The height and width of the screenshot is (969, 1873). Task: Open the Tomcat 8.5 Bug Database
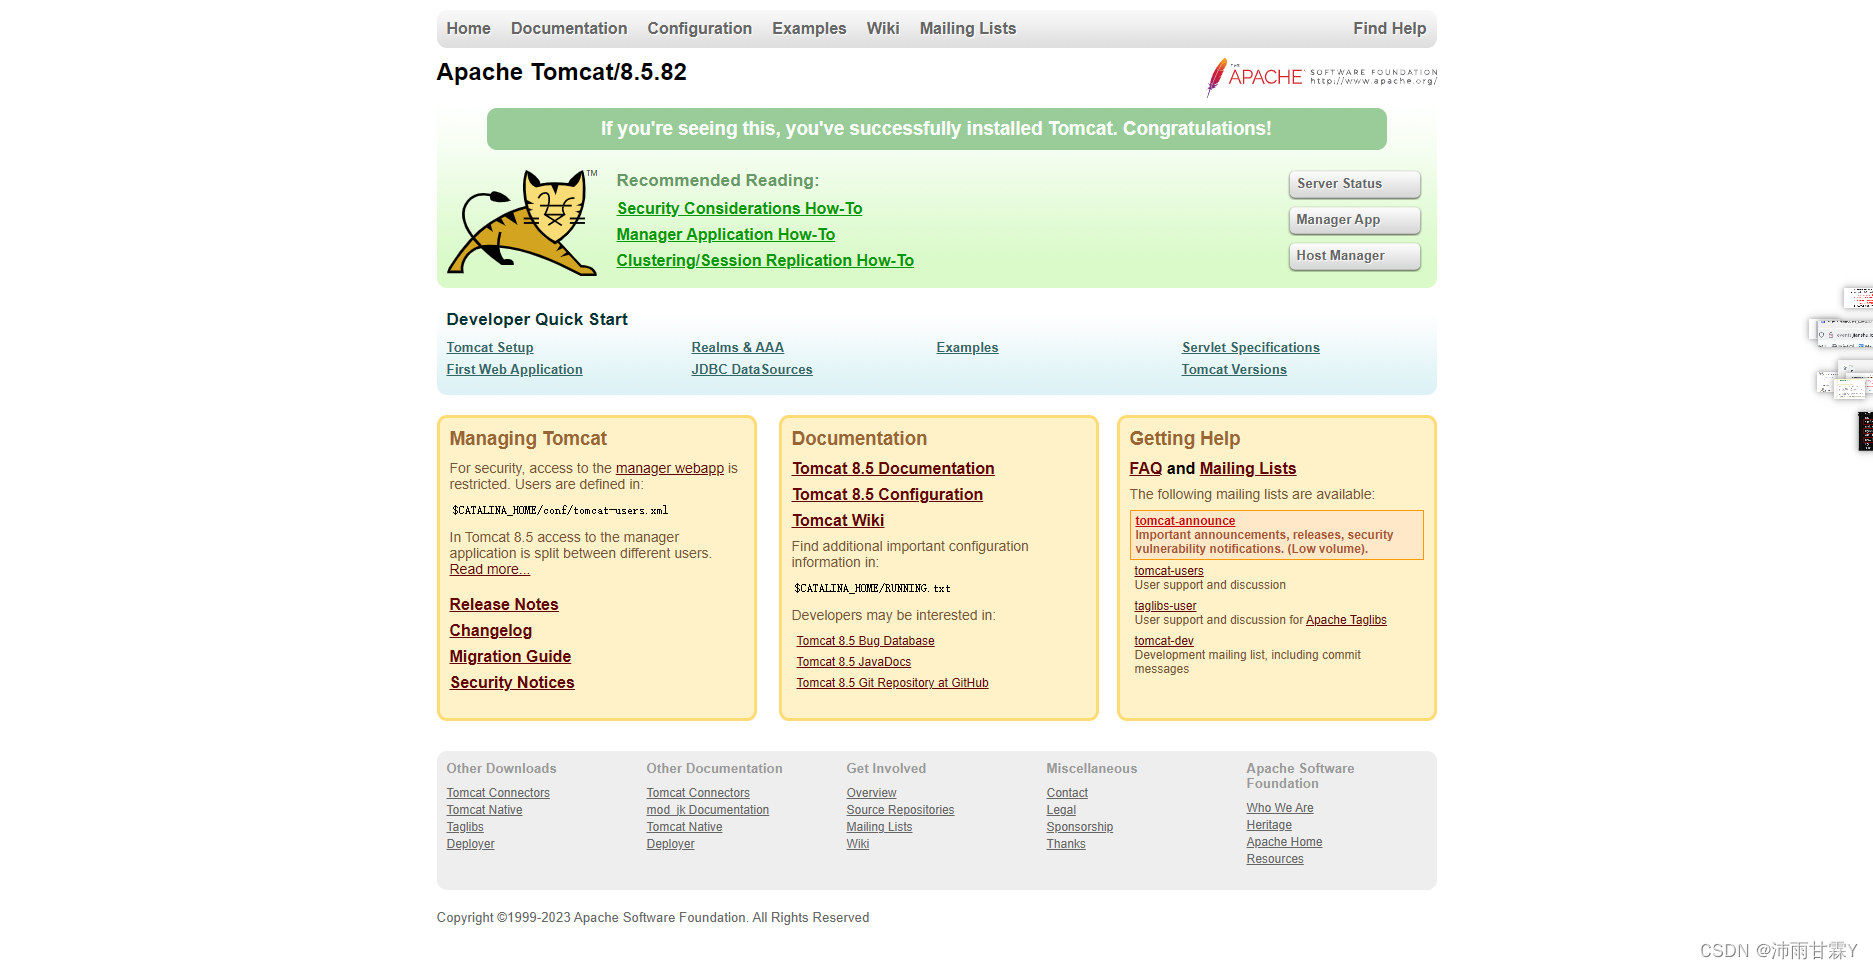pos(865,640)
